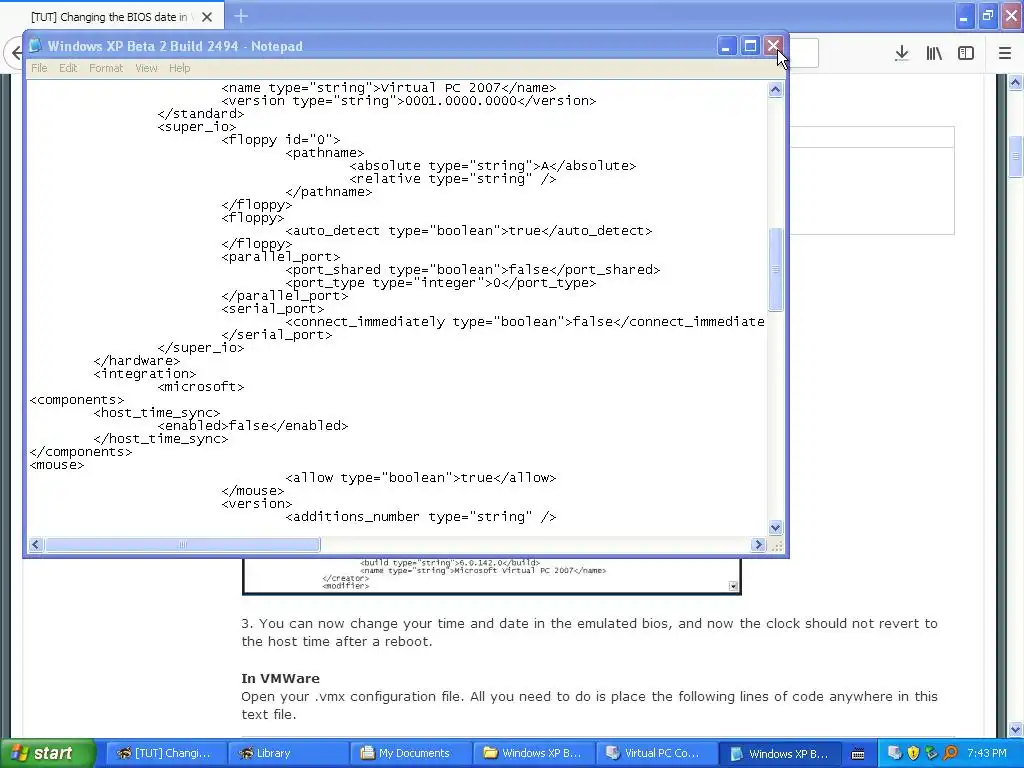Click the yellow security shield tray icon

coord(913,753)
